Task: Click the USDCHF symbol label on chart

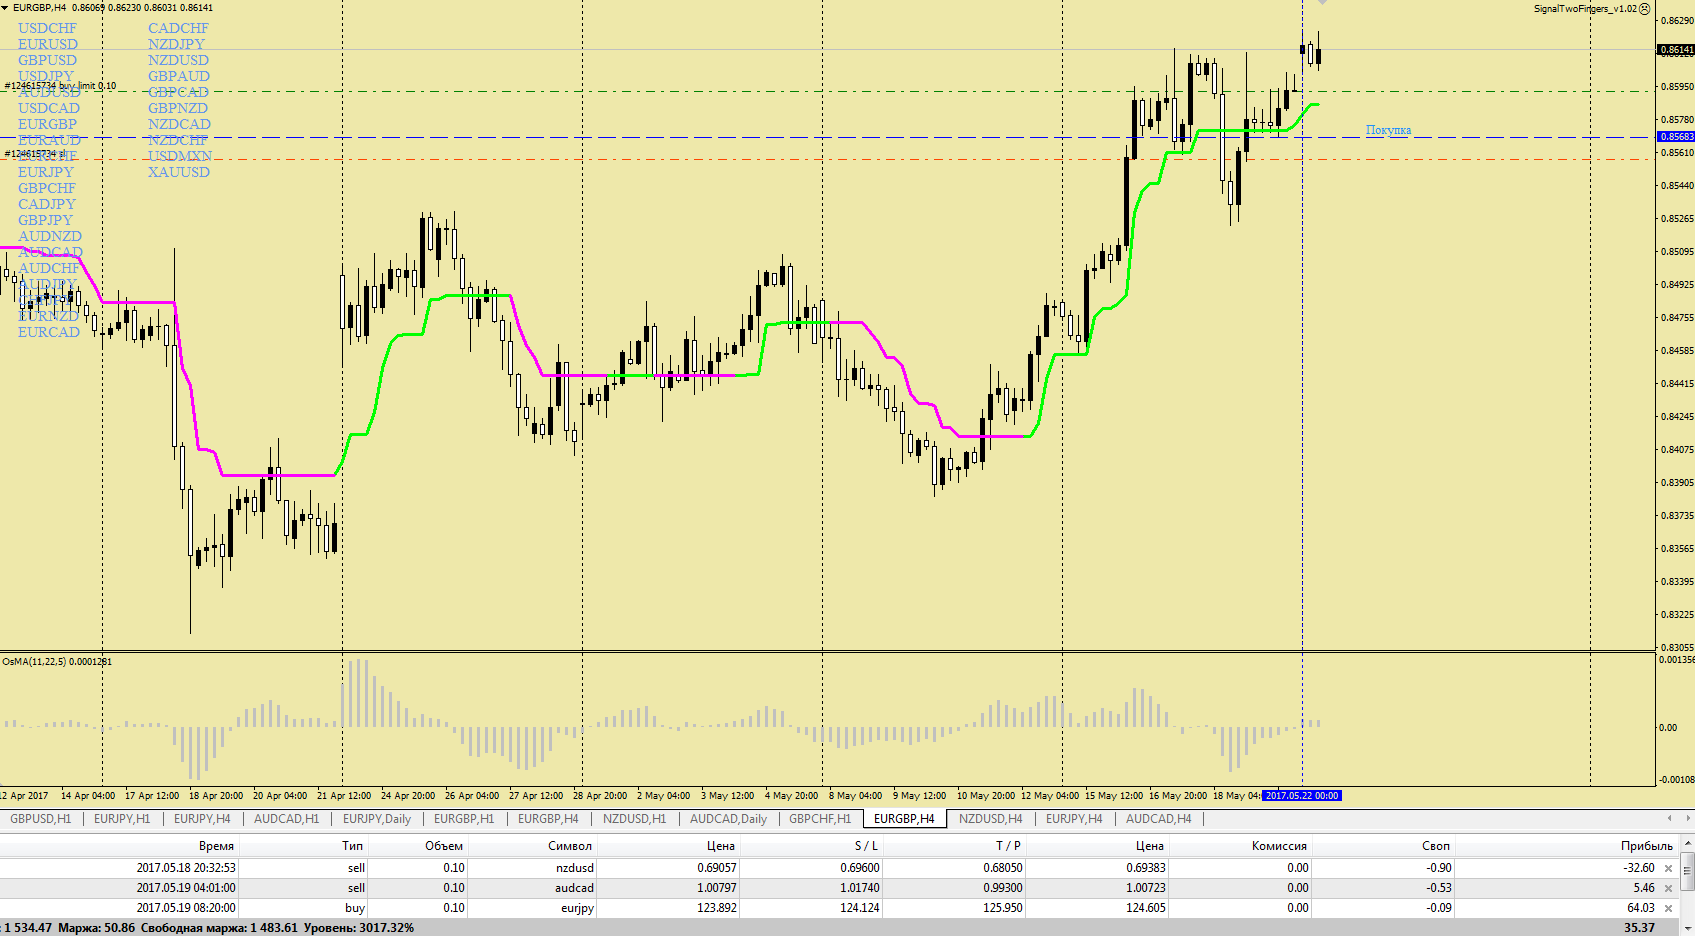Action: click(47, 28)
